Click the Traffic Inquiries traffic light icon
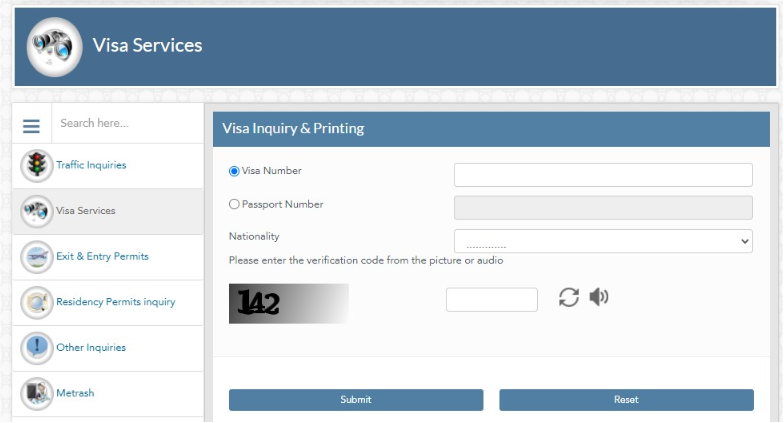This screenshot has width=784, height=423. tap(36, 166)
